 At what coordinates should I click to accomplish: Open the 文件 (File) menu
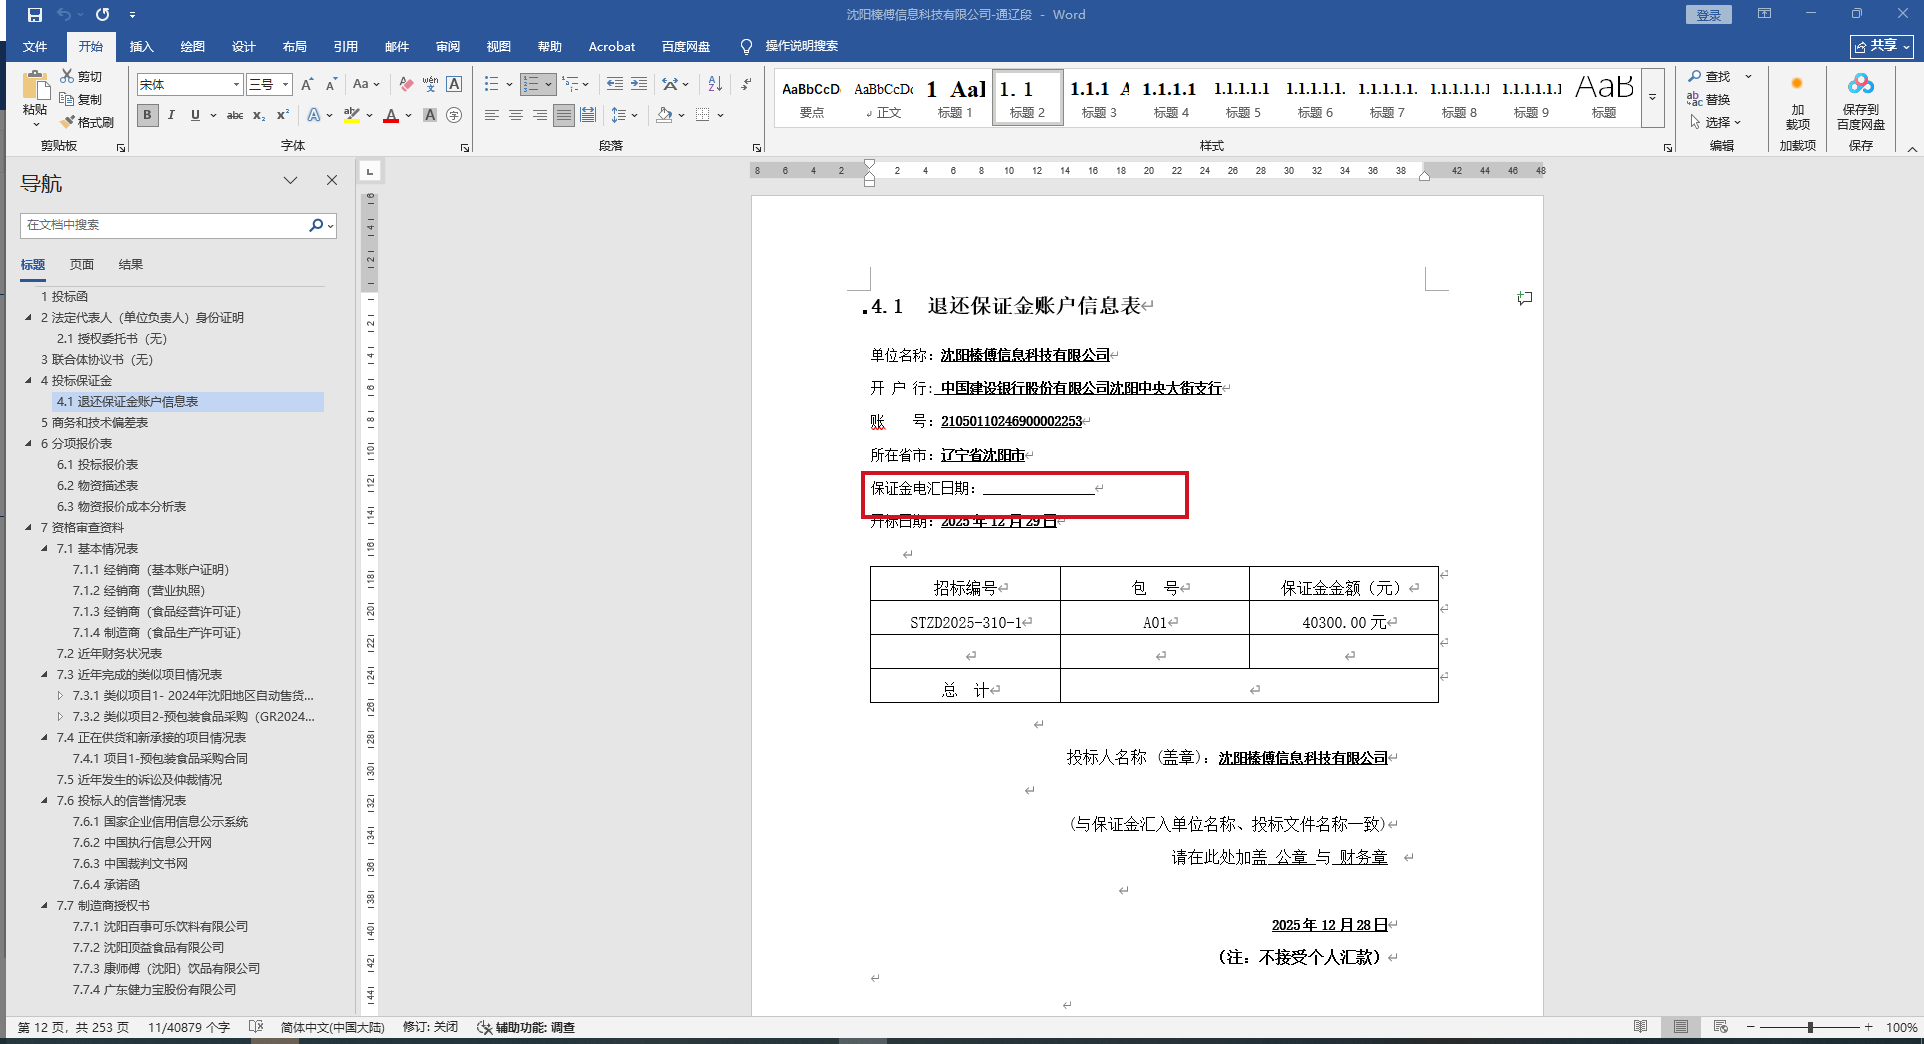click(x=35, y=47)
